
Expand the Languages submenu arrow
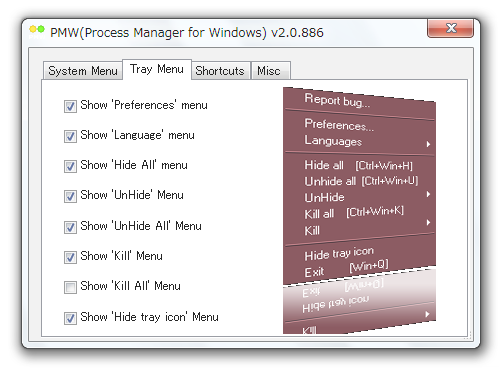coord(428,144)
